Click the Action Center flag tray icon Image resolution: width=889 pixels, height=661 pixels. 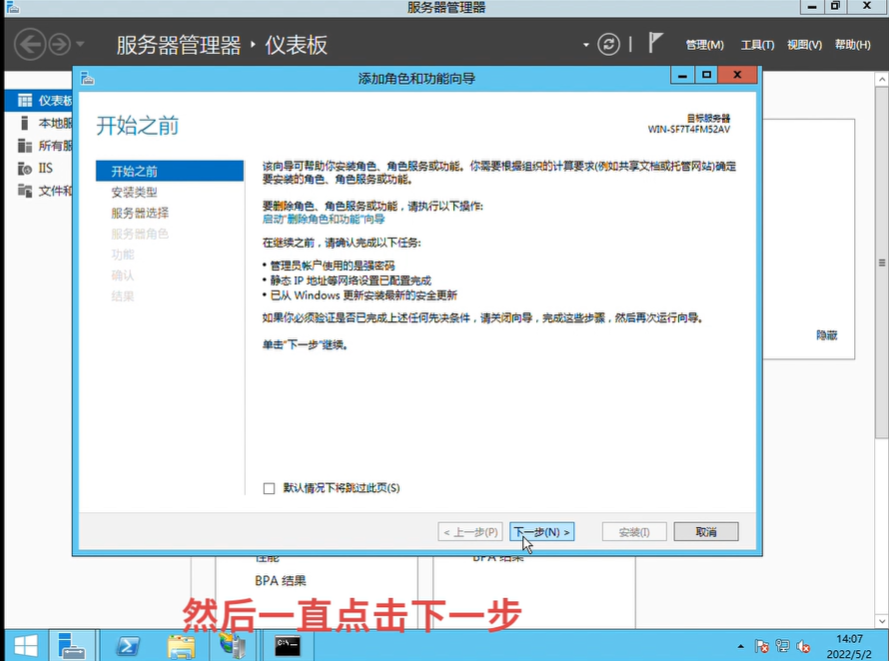coord(761,646)
